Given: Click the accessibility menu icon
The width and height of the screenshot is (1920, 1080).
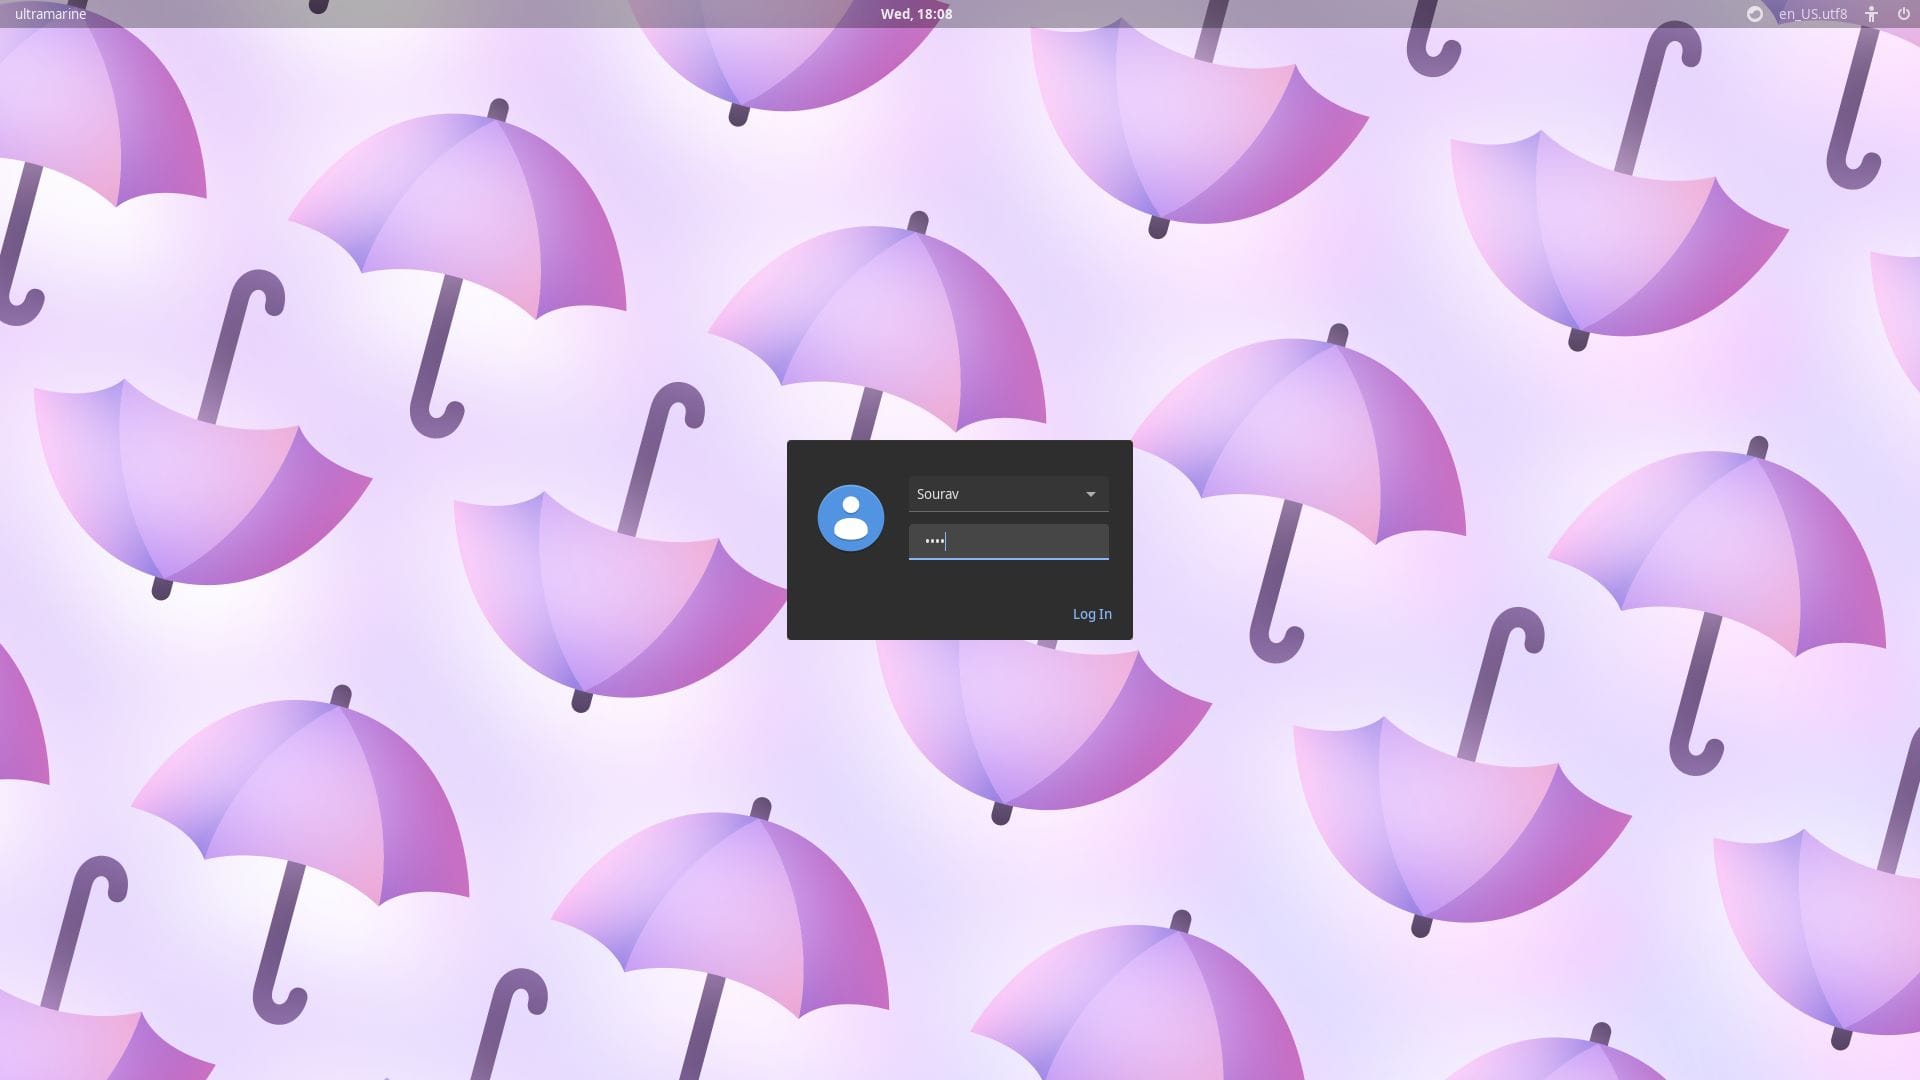Looking at the screenshot, I should (x=1870, y=13).
